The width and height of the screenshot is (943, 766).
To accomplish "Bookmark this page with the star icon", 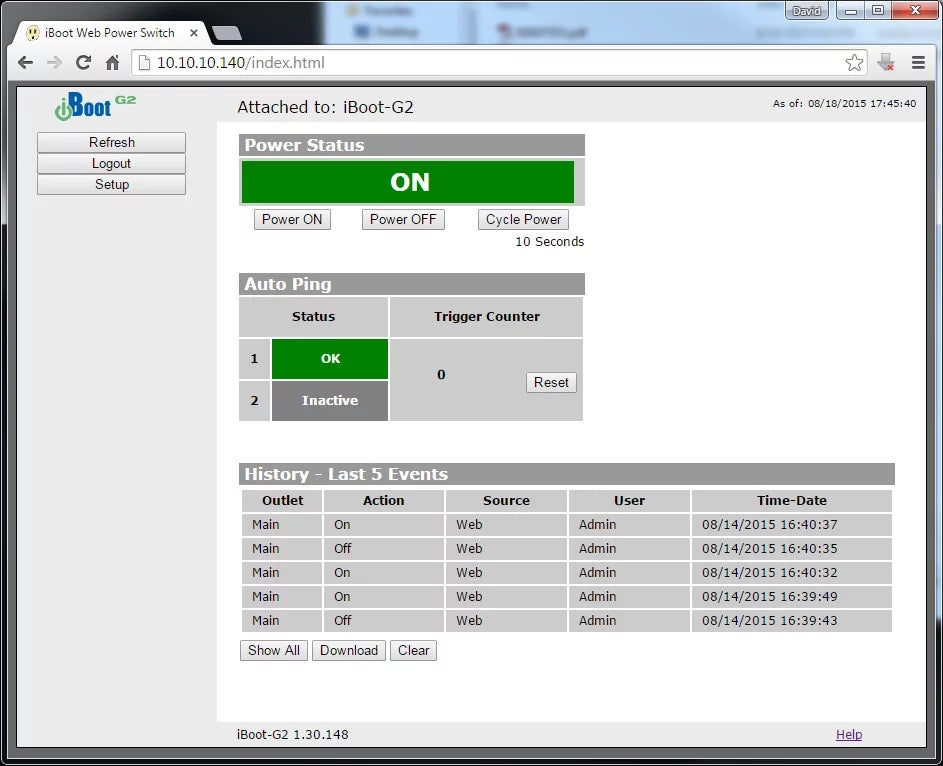I will [854, 63].
